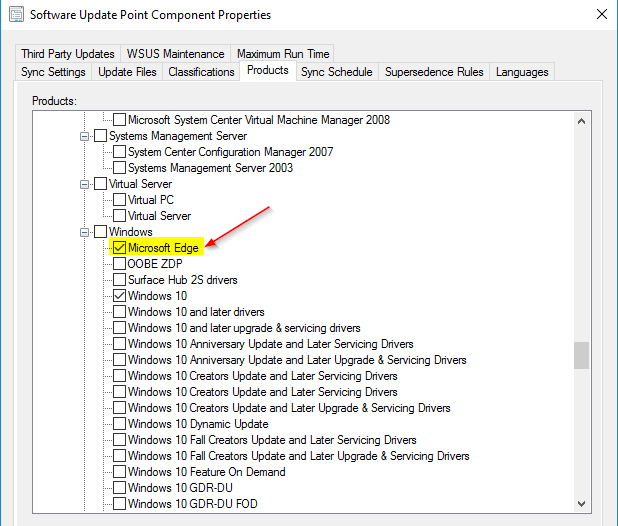618x526 pixels.
Task: Select the Windows 10 Dynamic Update label
Action: point(198,424)
